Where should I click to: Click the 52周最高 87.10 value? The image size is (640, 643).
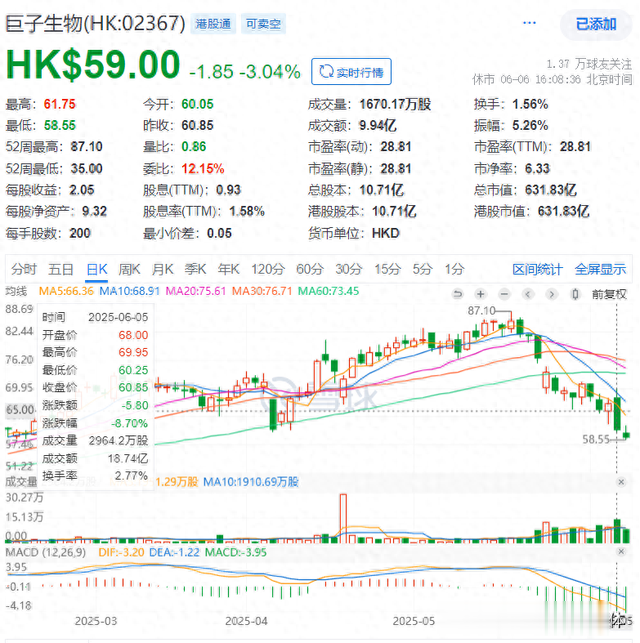(87, 146)
